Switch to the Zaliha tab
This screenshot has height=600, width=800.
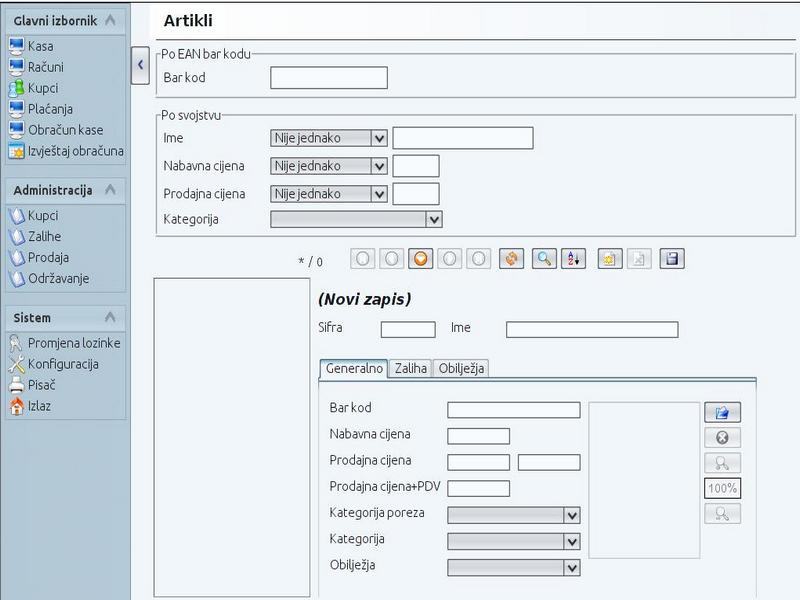pos(411,368)
